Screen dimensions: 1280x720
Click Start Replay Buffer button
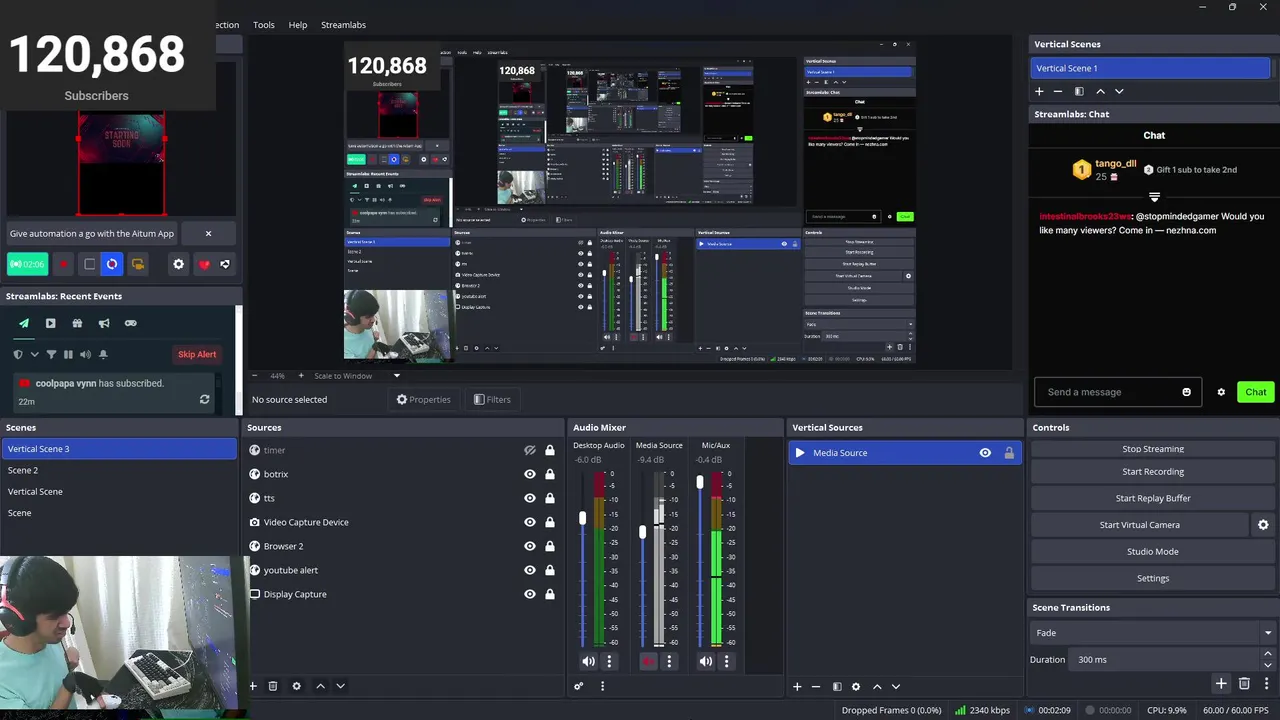coord(1152,498)
